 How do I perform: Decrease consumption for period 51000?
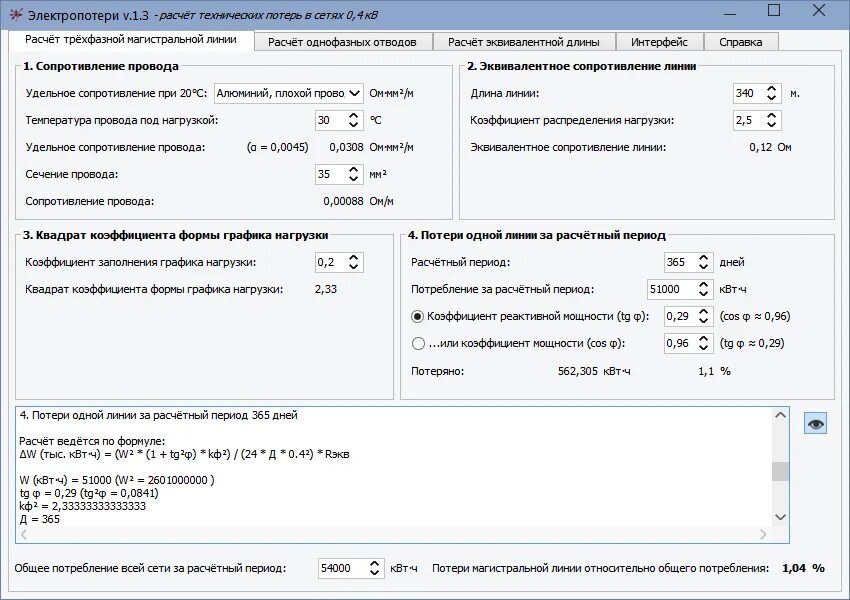[x=703, y=294]
